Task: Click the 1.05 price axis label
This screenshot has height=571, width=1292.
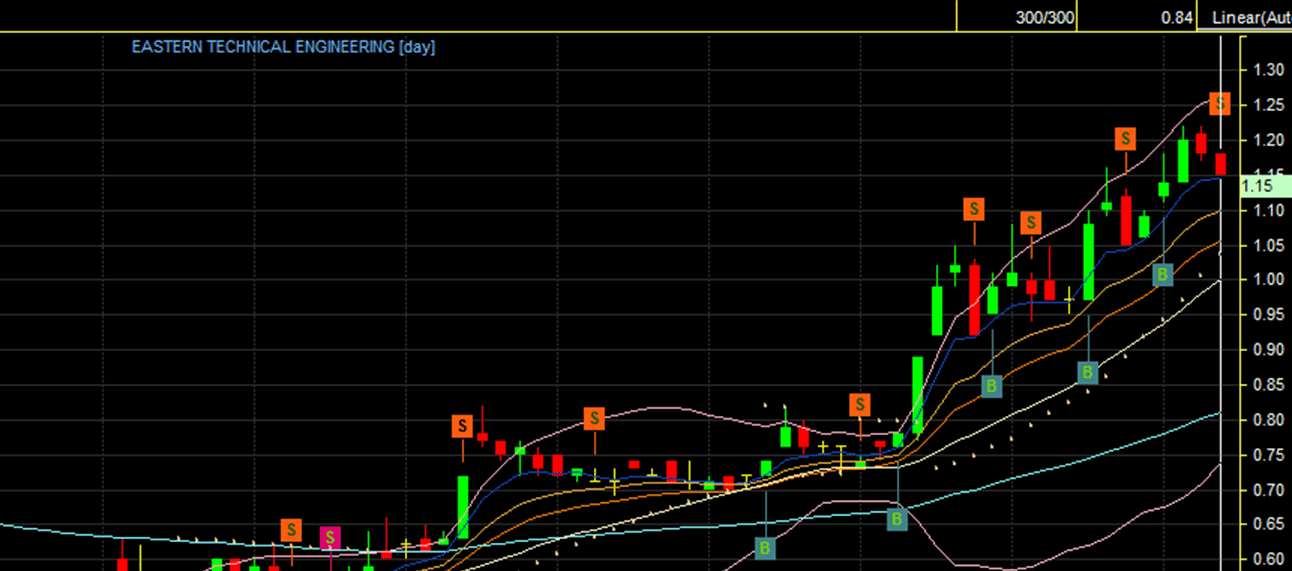Action: (1268, 245)
